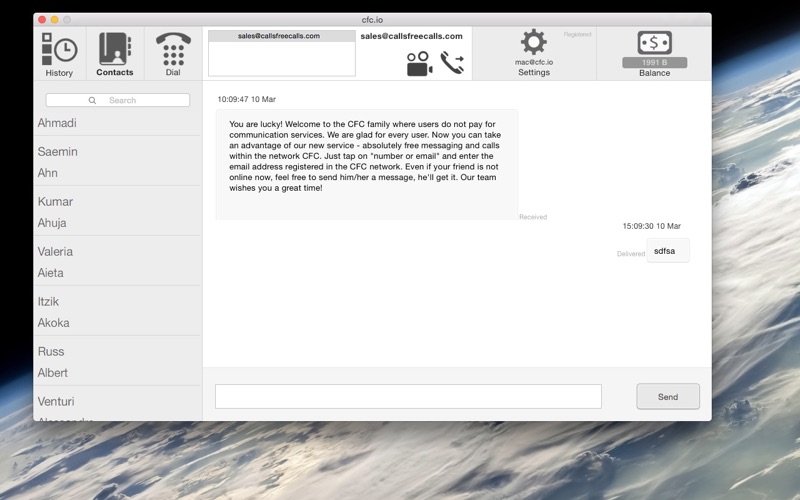Click the 1991 B balance badge
The height and width of the screenshot is (500, 800).
coord(655,62)
